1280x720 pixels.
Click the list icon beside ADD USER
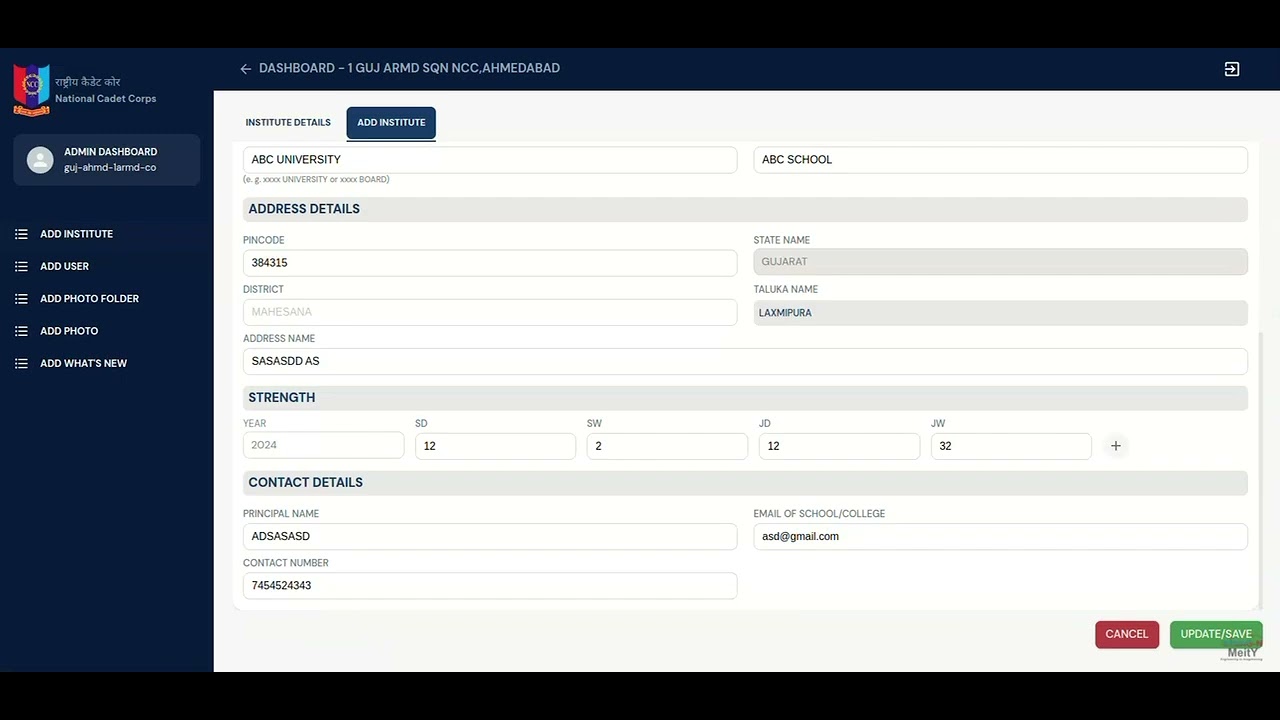21,266
